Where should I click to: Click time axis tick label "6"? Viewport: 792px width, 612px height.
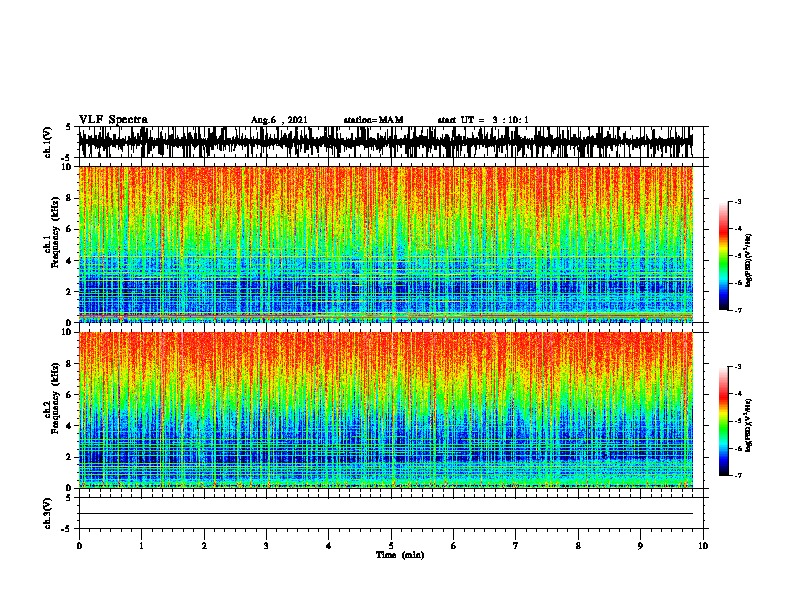pos(454,546)
